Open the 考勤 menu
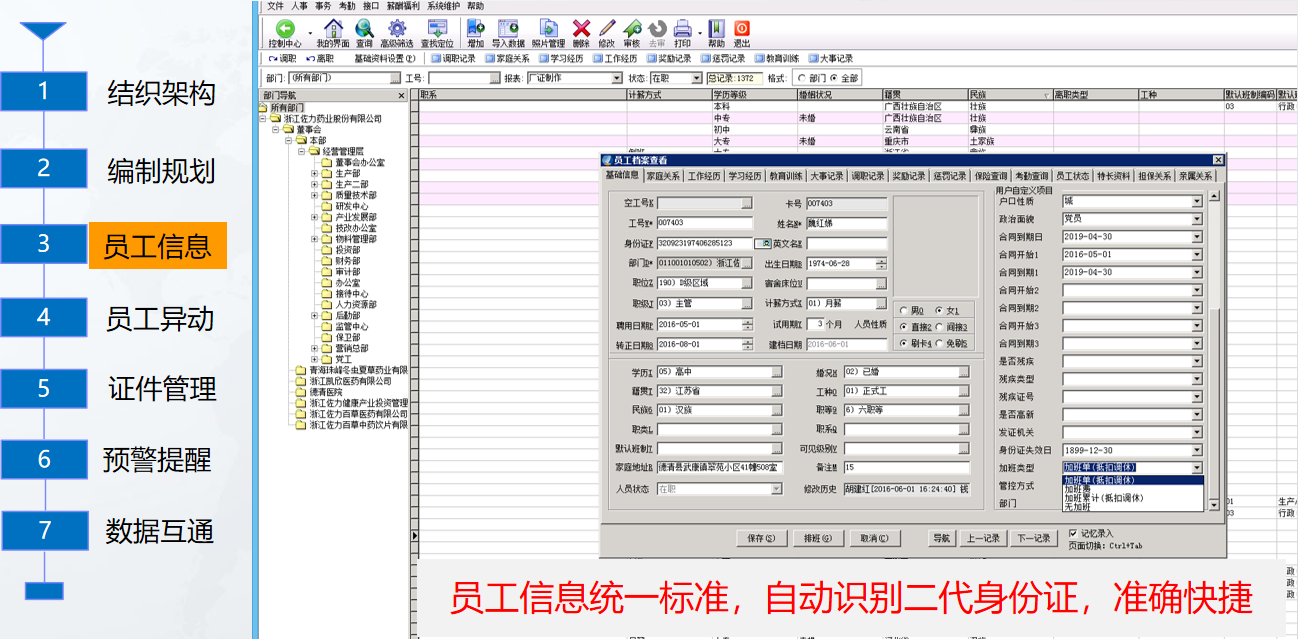Viewport: 1298px width, 639px height. point(347,6)
